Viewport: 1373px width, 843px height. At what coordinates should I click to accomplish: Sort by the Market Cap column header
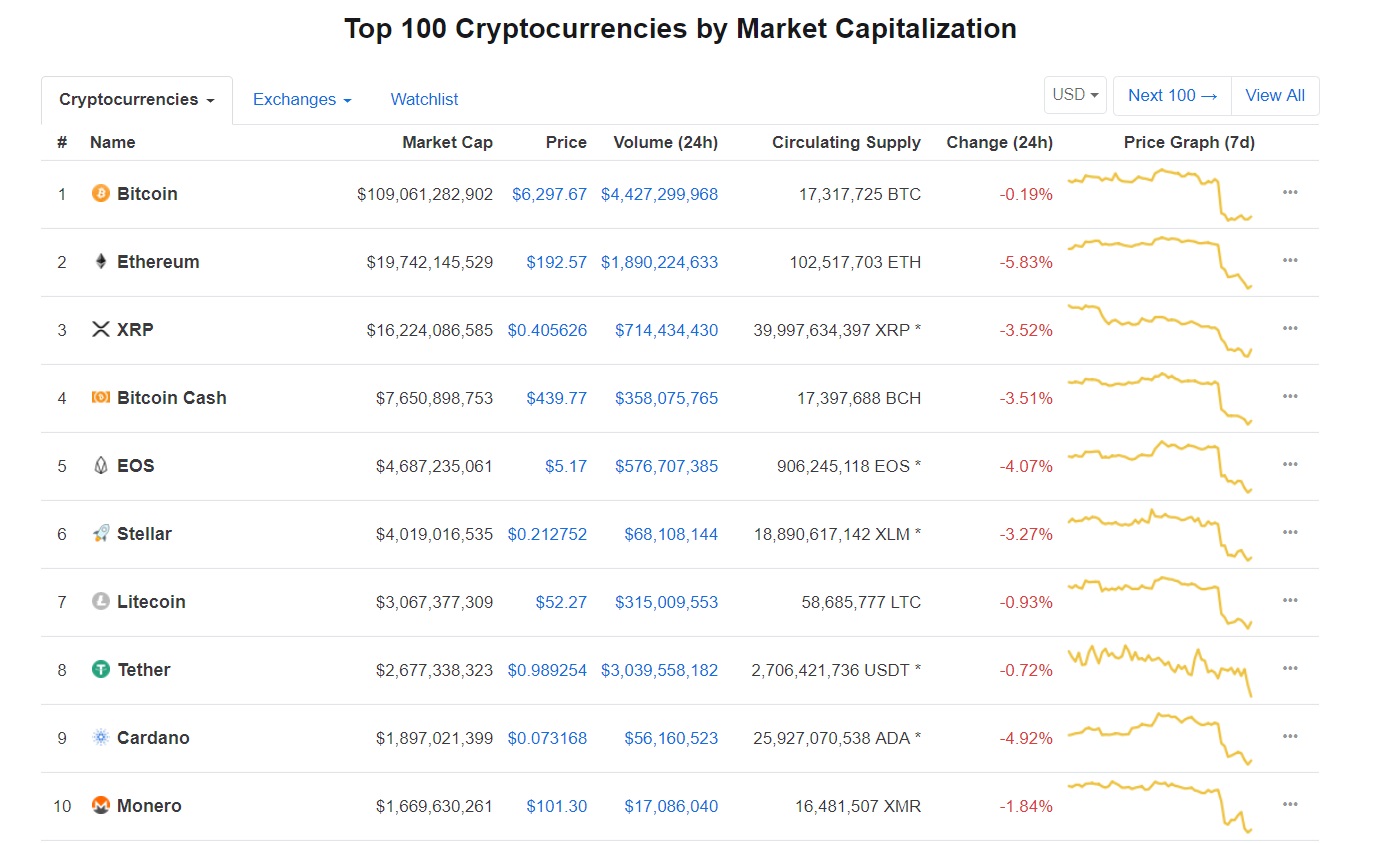(447, 142)
